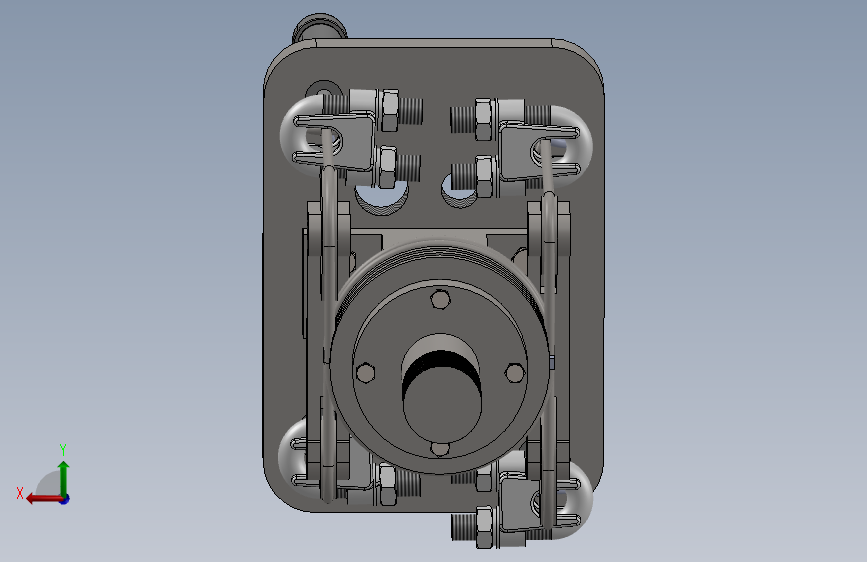This screenshot has width=867, height=562.
Task: Select the small round hole in plate's top-left corner
Action: coord(322,90)
